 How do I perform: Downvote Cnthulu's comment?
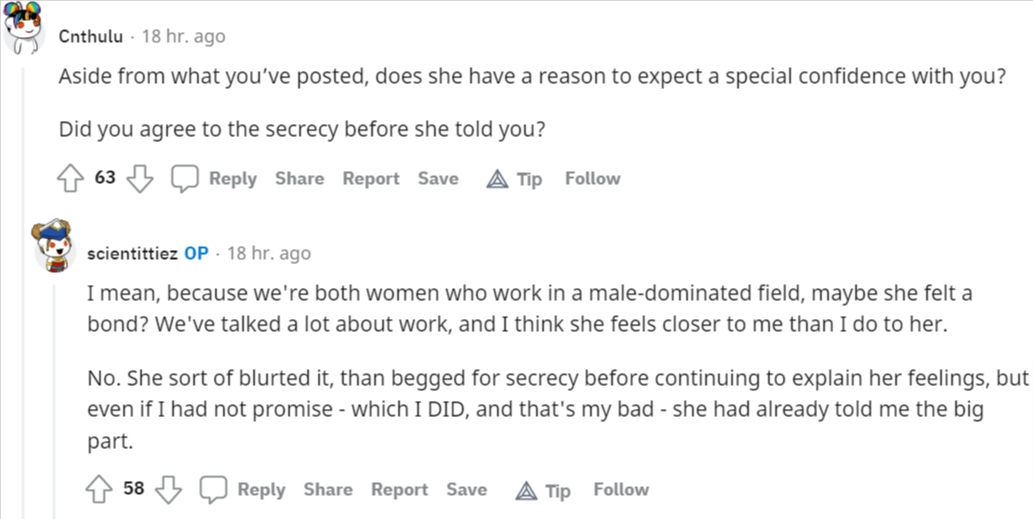140,178
